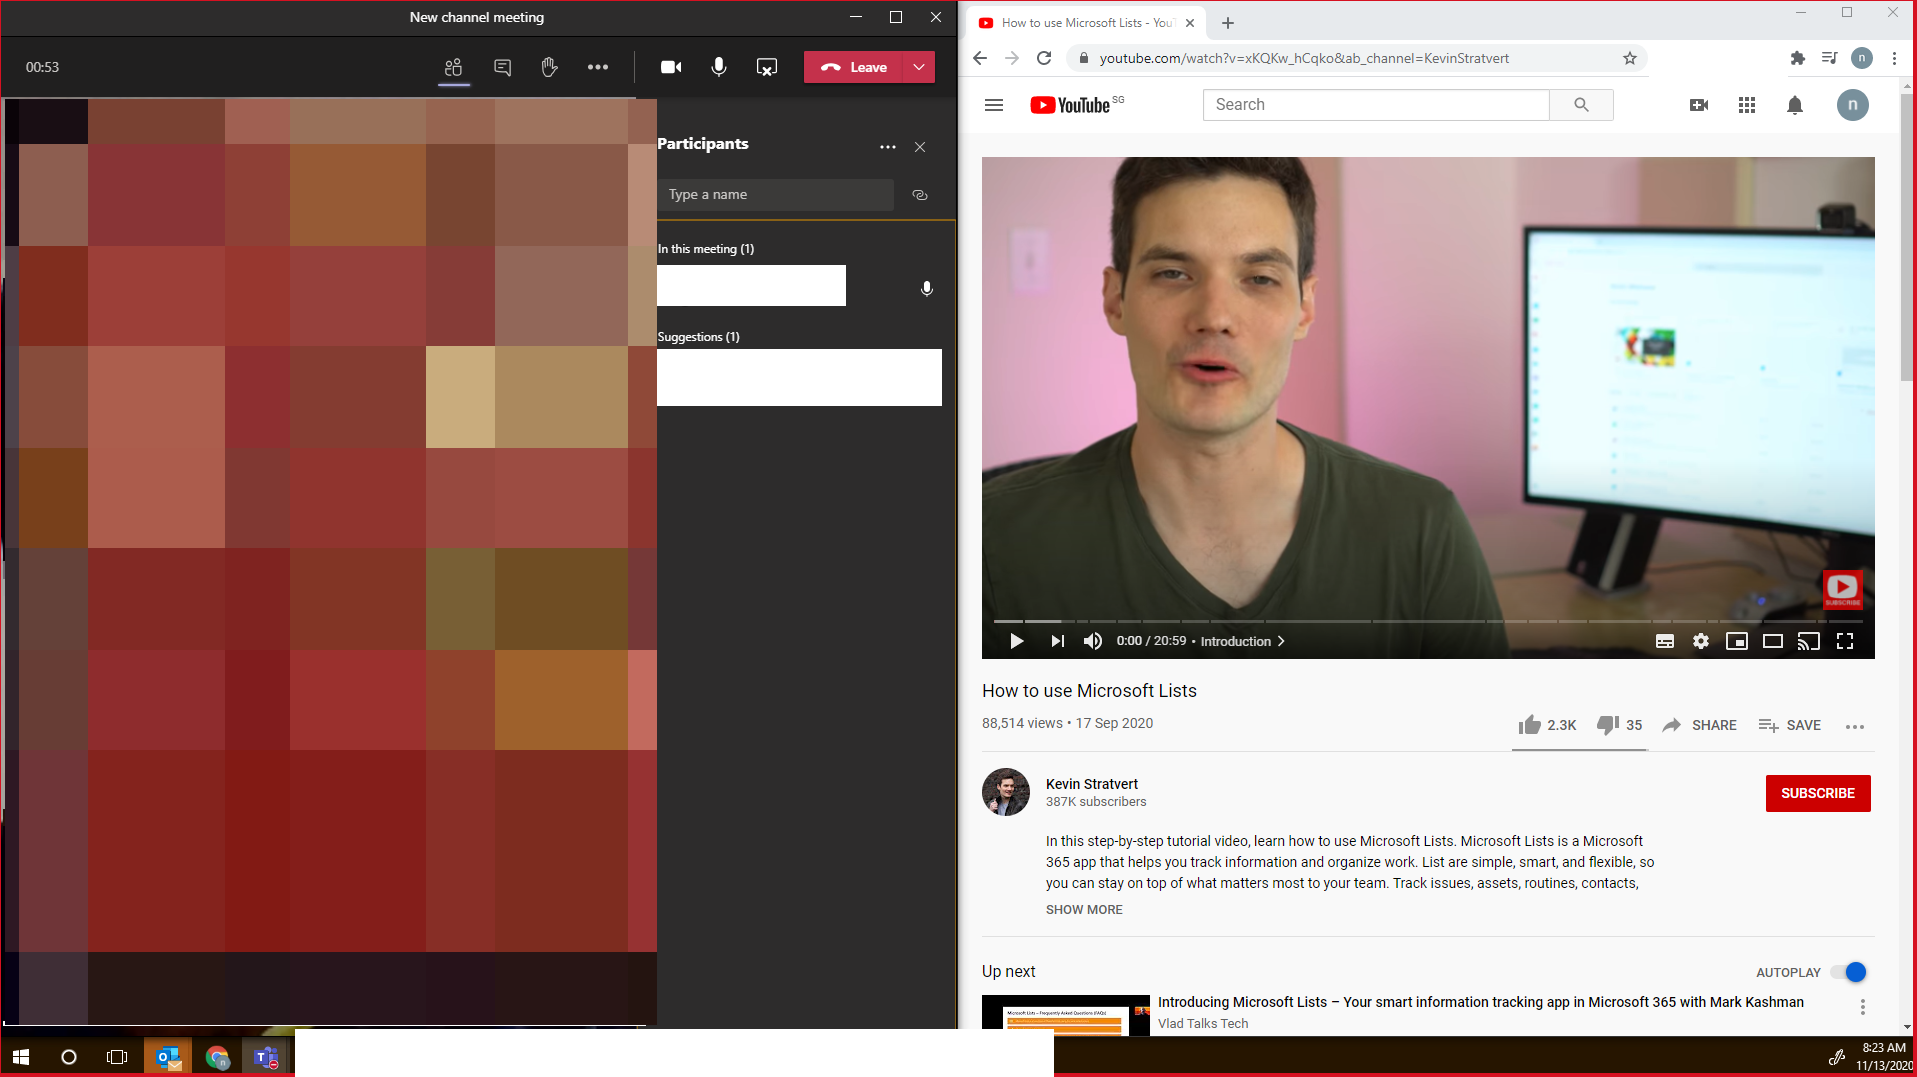The width and height of the screenshot is (1917, 1077).
Task: Copy meeting join link icon
Action: click(x=920, y=195)
